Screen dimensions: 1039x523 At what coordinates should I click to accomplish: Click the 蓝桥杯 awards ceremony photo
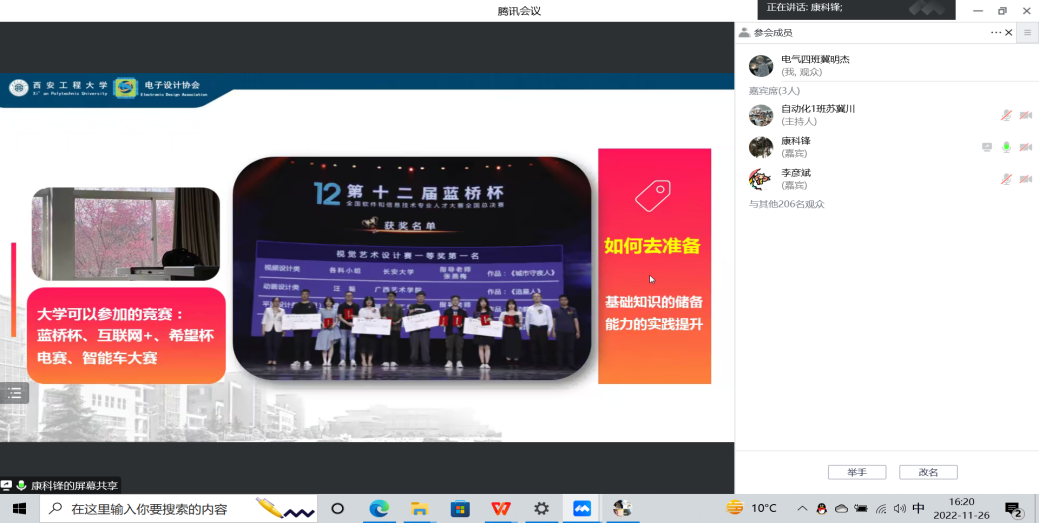(411, 268)
